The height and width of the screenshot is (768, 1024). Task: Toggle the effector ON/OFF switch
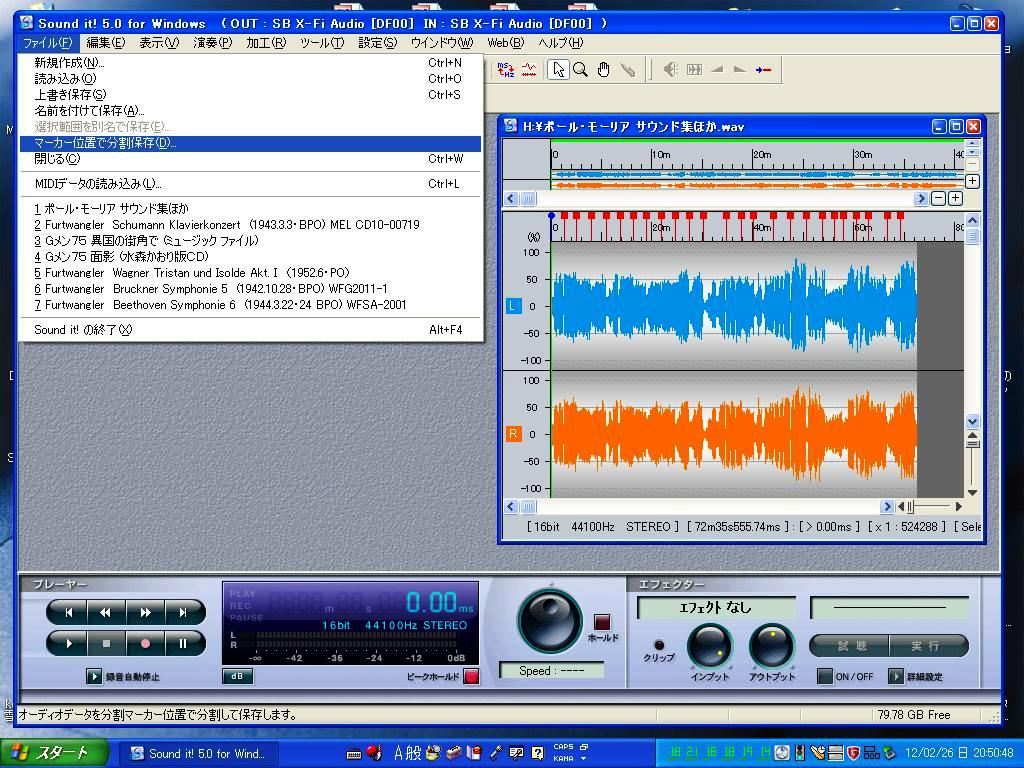(825, 677)
